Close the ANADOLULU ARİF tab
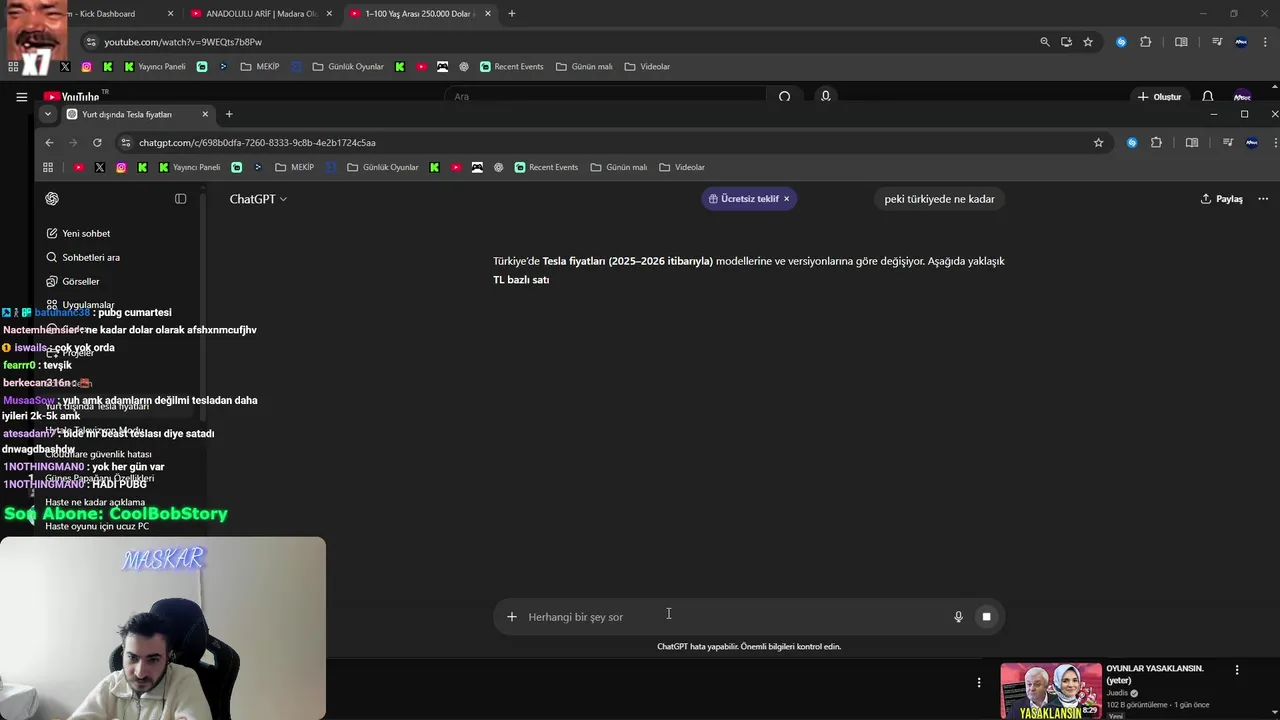The width and height of the screenshot is (1280, 720). point(328,14)
